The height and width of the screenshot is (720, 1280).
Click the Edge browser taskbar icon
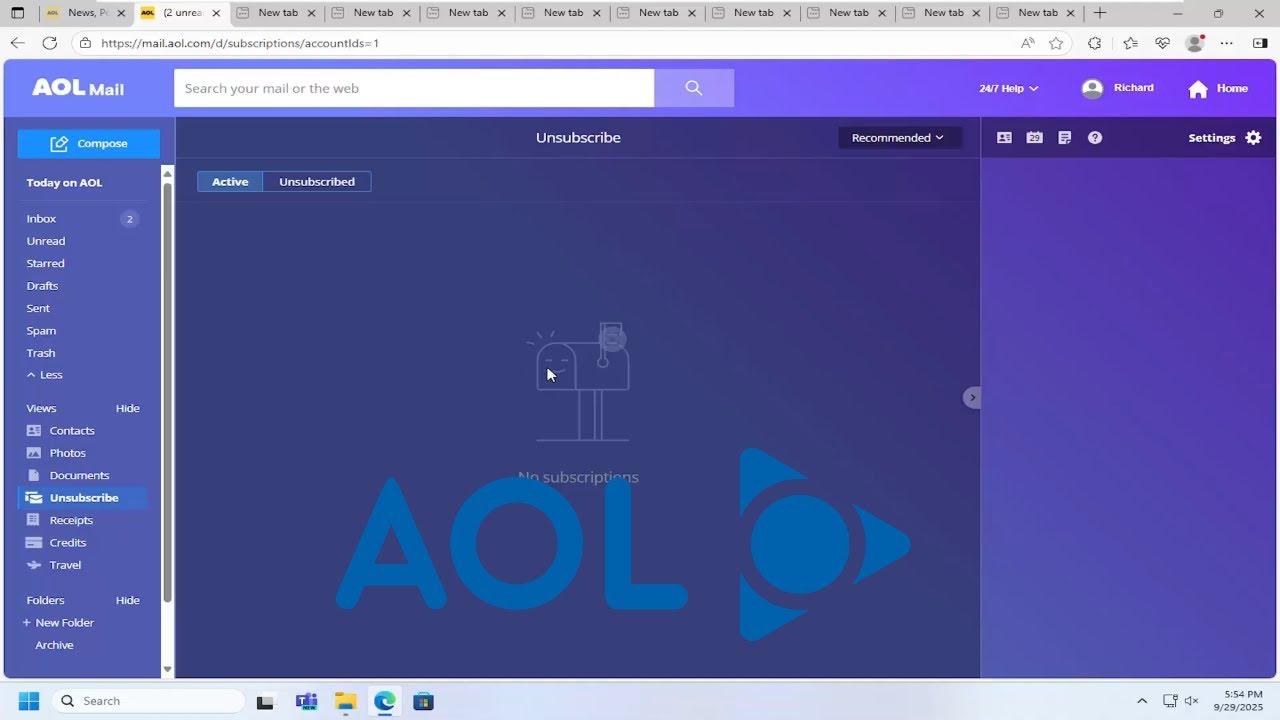[x=384, y=701]
